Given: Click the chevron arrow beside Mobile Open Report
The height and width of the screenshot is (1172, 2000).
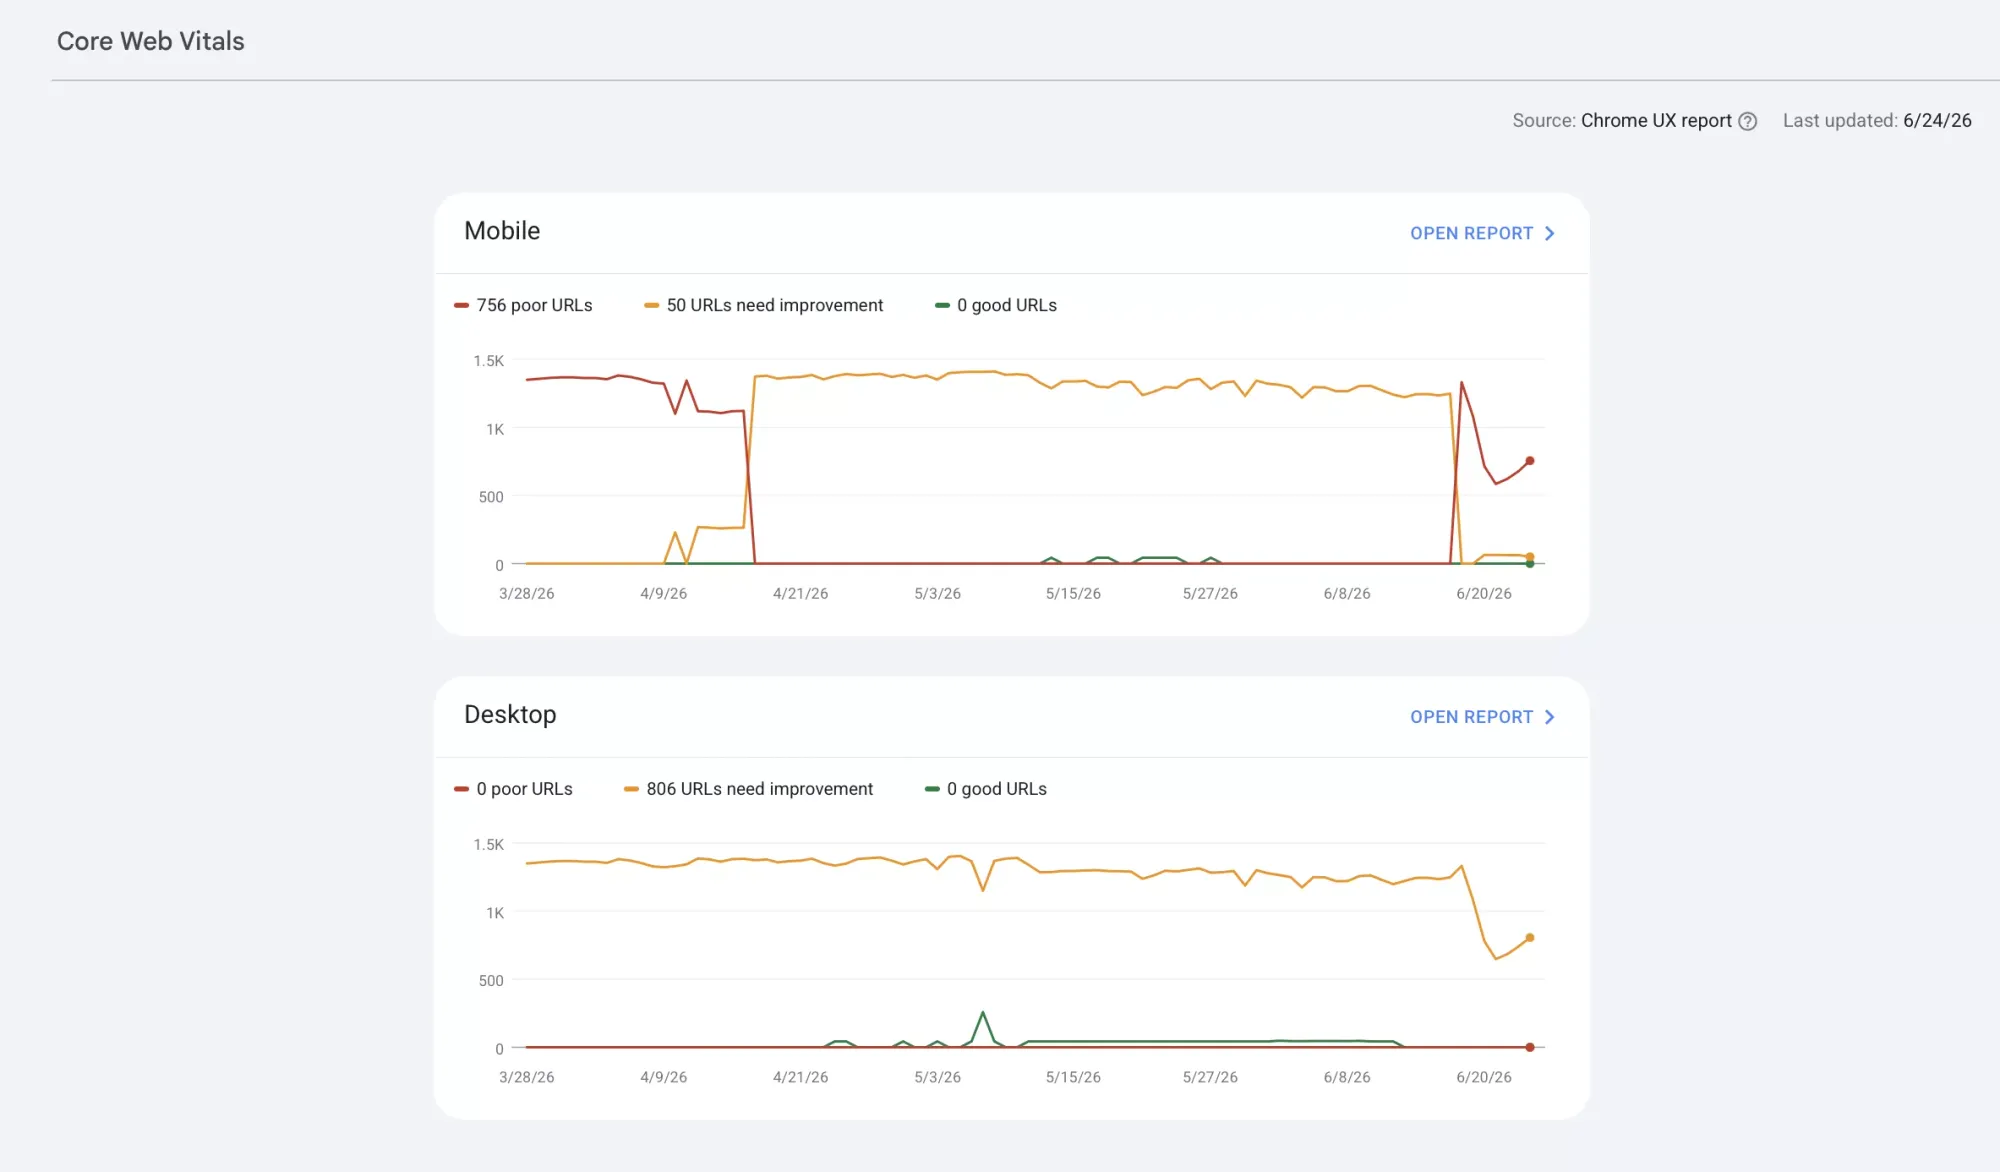Looking at the screenshot, I should click(x=1549, y=233).
